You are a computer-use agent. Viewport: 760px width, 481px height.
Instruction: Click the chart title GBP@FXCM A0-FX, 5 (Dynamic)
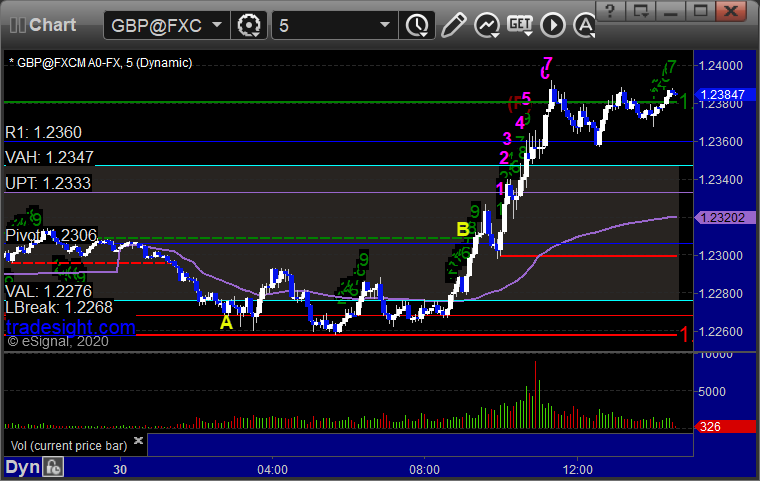(x=101, y=63)
